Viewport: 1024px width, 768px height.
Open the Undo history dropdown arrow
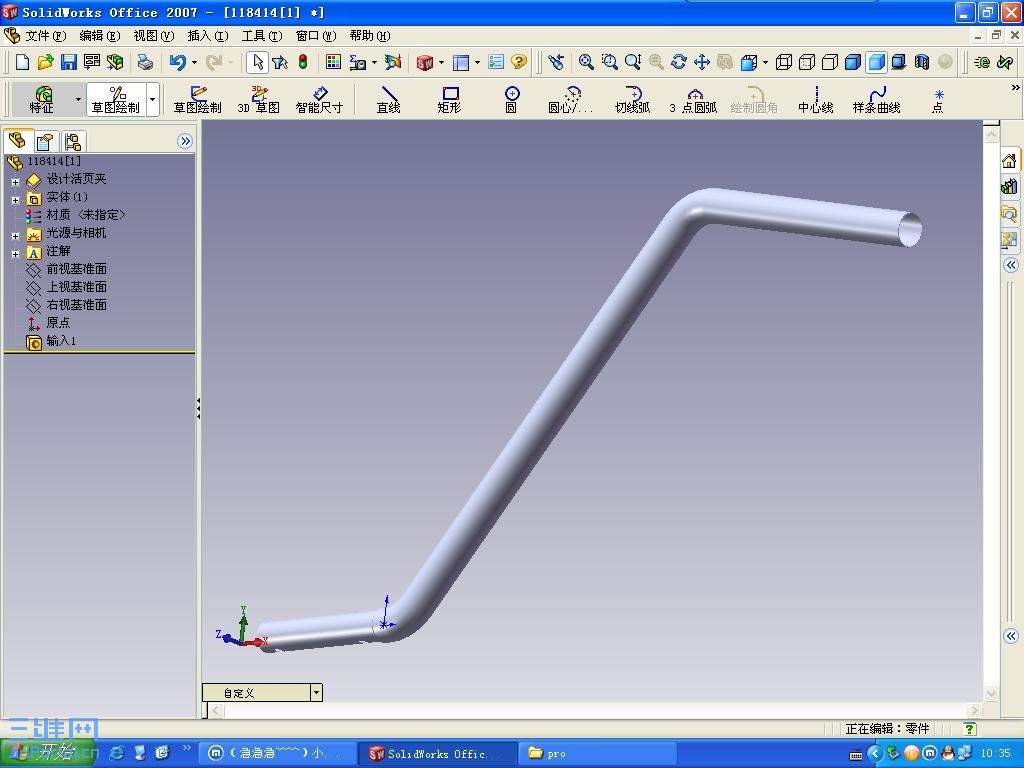(195, 63)
